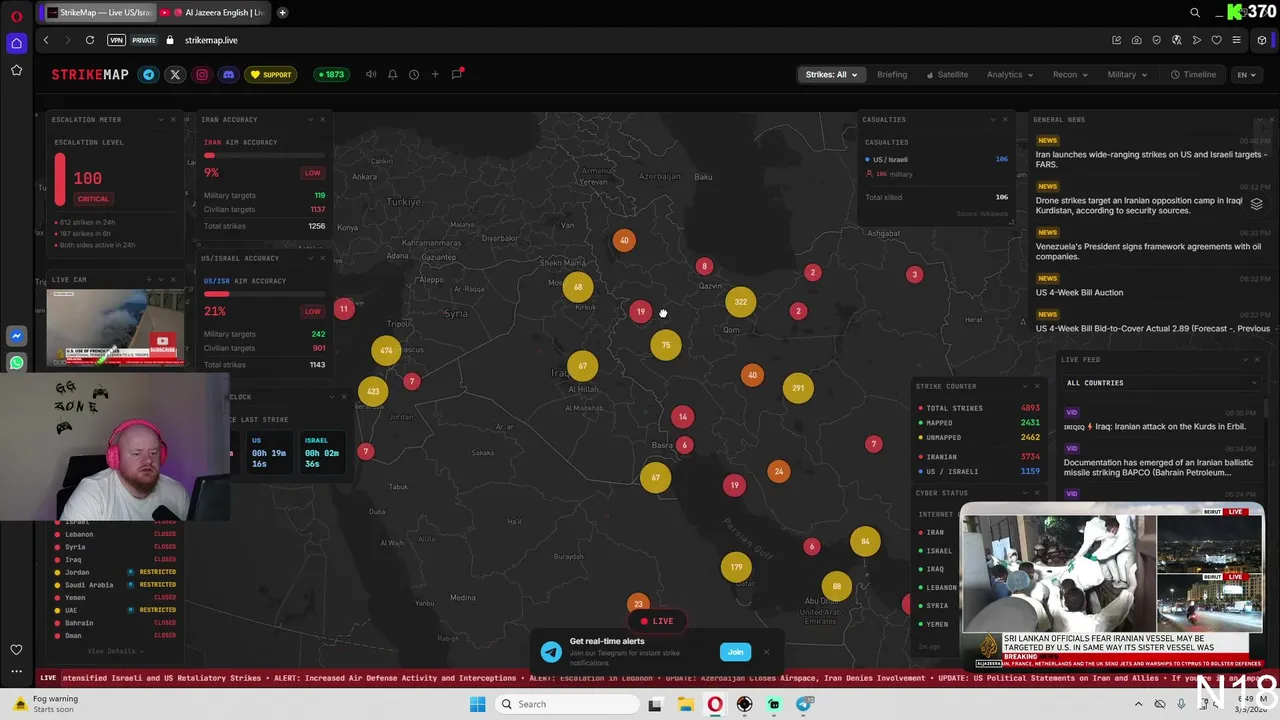Toggle notifications with the bell icon
This screenshot has height=720, width=1280.
pos(392,74)
